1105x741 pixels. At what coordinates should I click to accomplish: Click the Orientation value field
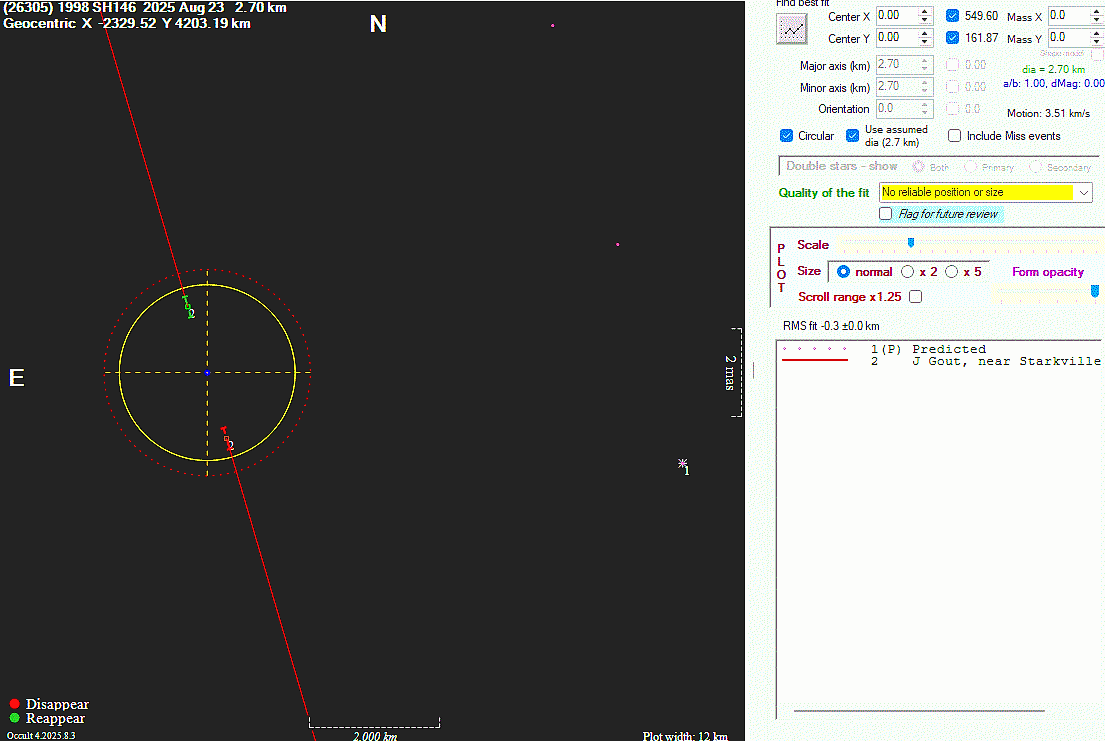point(904,109)
